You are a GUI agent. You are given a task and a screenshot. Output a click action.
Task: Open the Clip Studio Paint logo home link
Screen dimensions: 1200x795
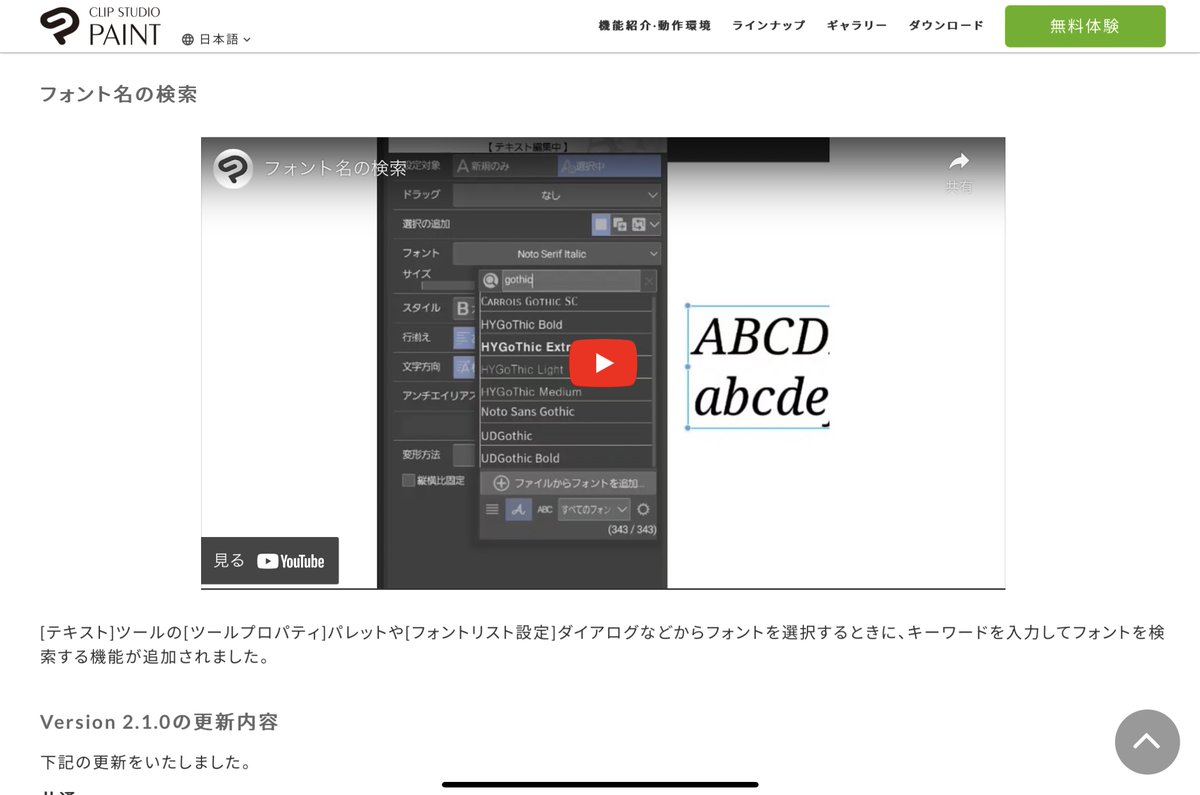click(x=100, y=26)
